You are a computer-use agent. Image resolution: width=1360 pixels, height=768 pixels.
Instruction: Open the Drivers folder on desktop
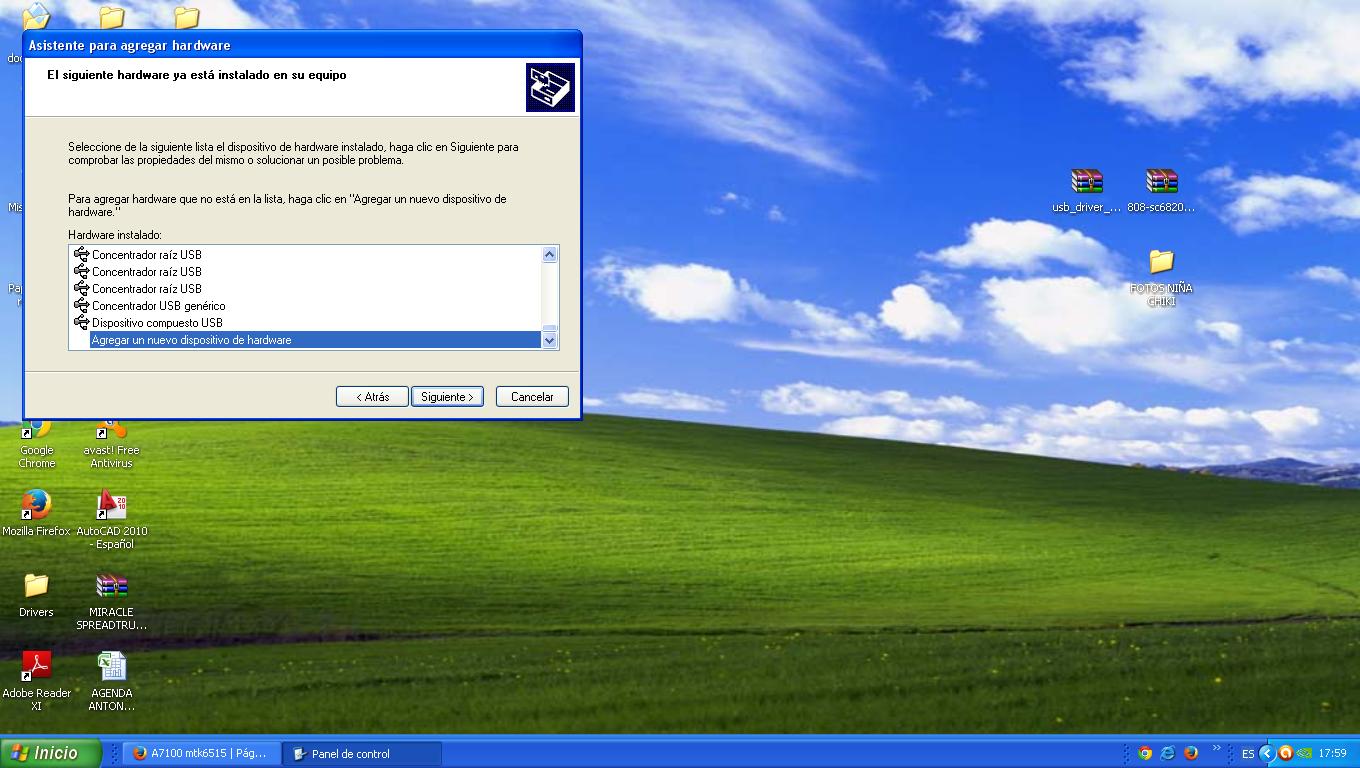pyautogui.click(x=36, y=594)
